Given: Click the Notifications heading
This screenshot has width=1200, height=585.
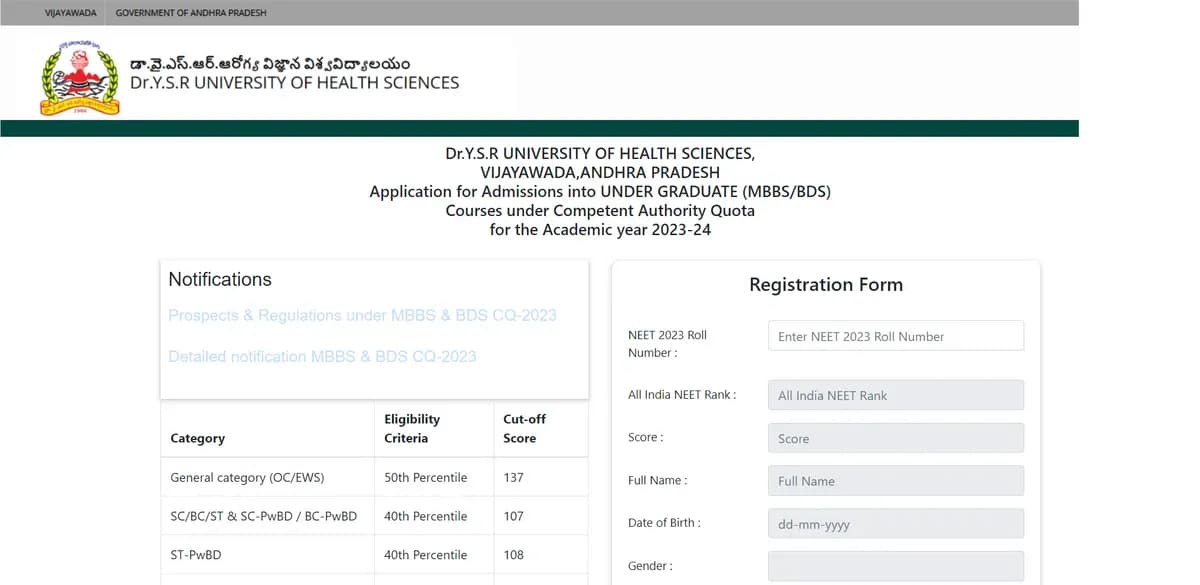Looking at the screenshot, I should coord(220,280).
